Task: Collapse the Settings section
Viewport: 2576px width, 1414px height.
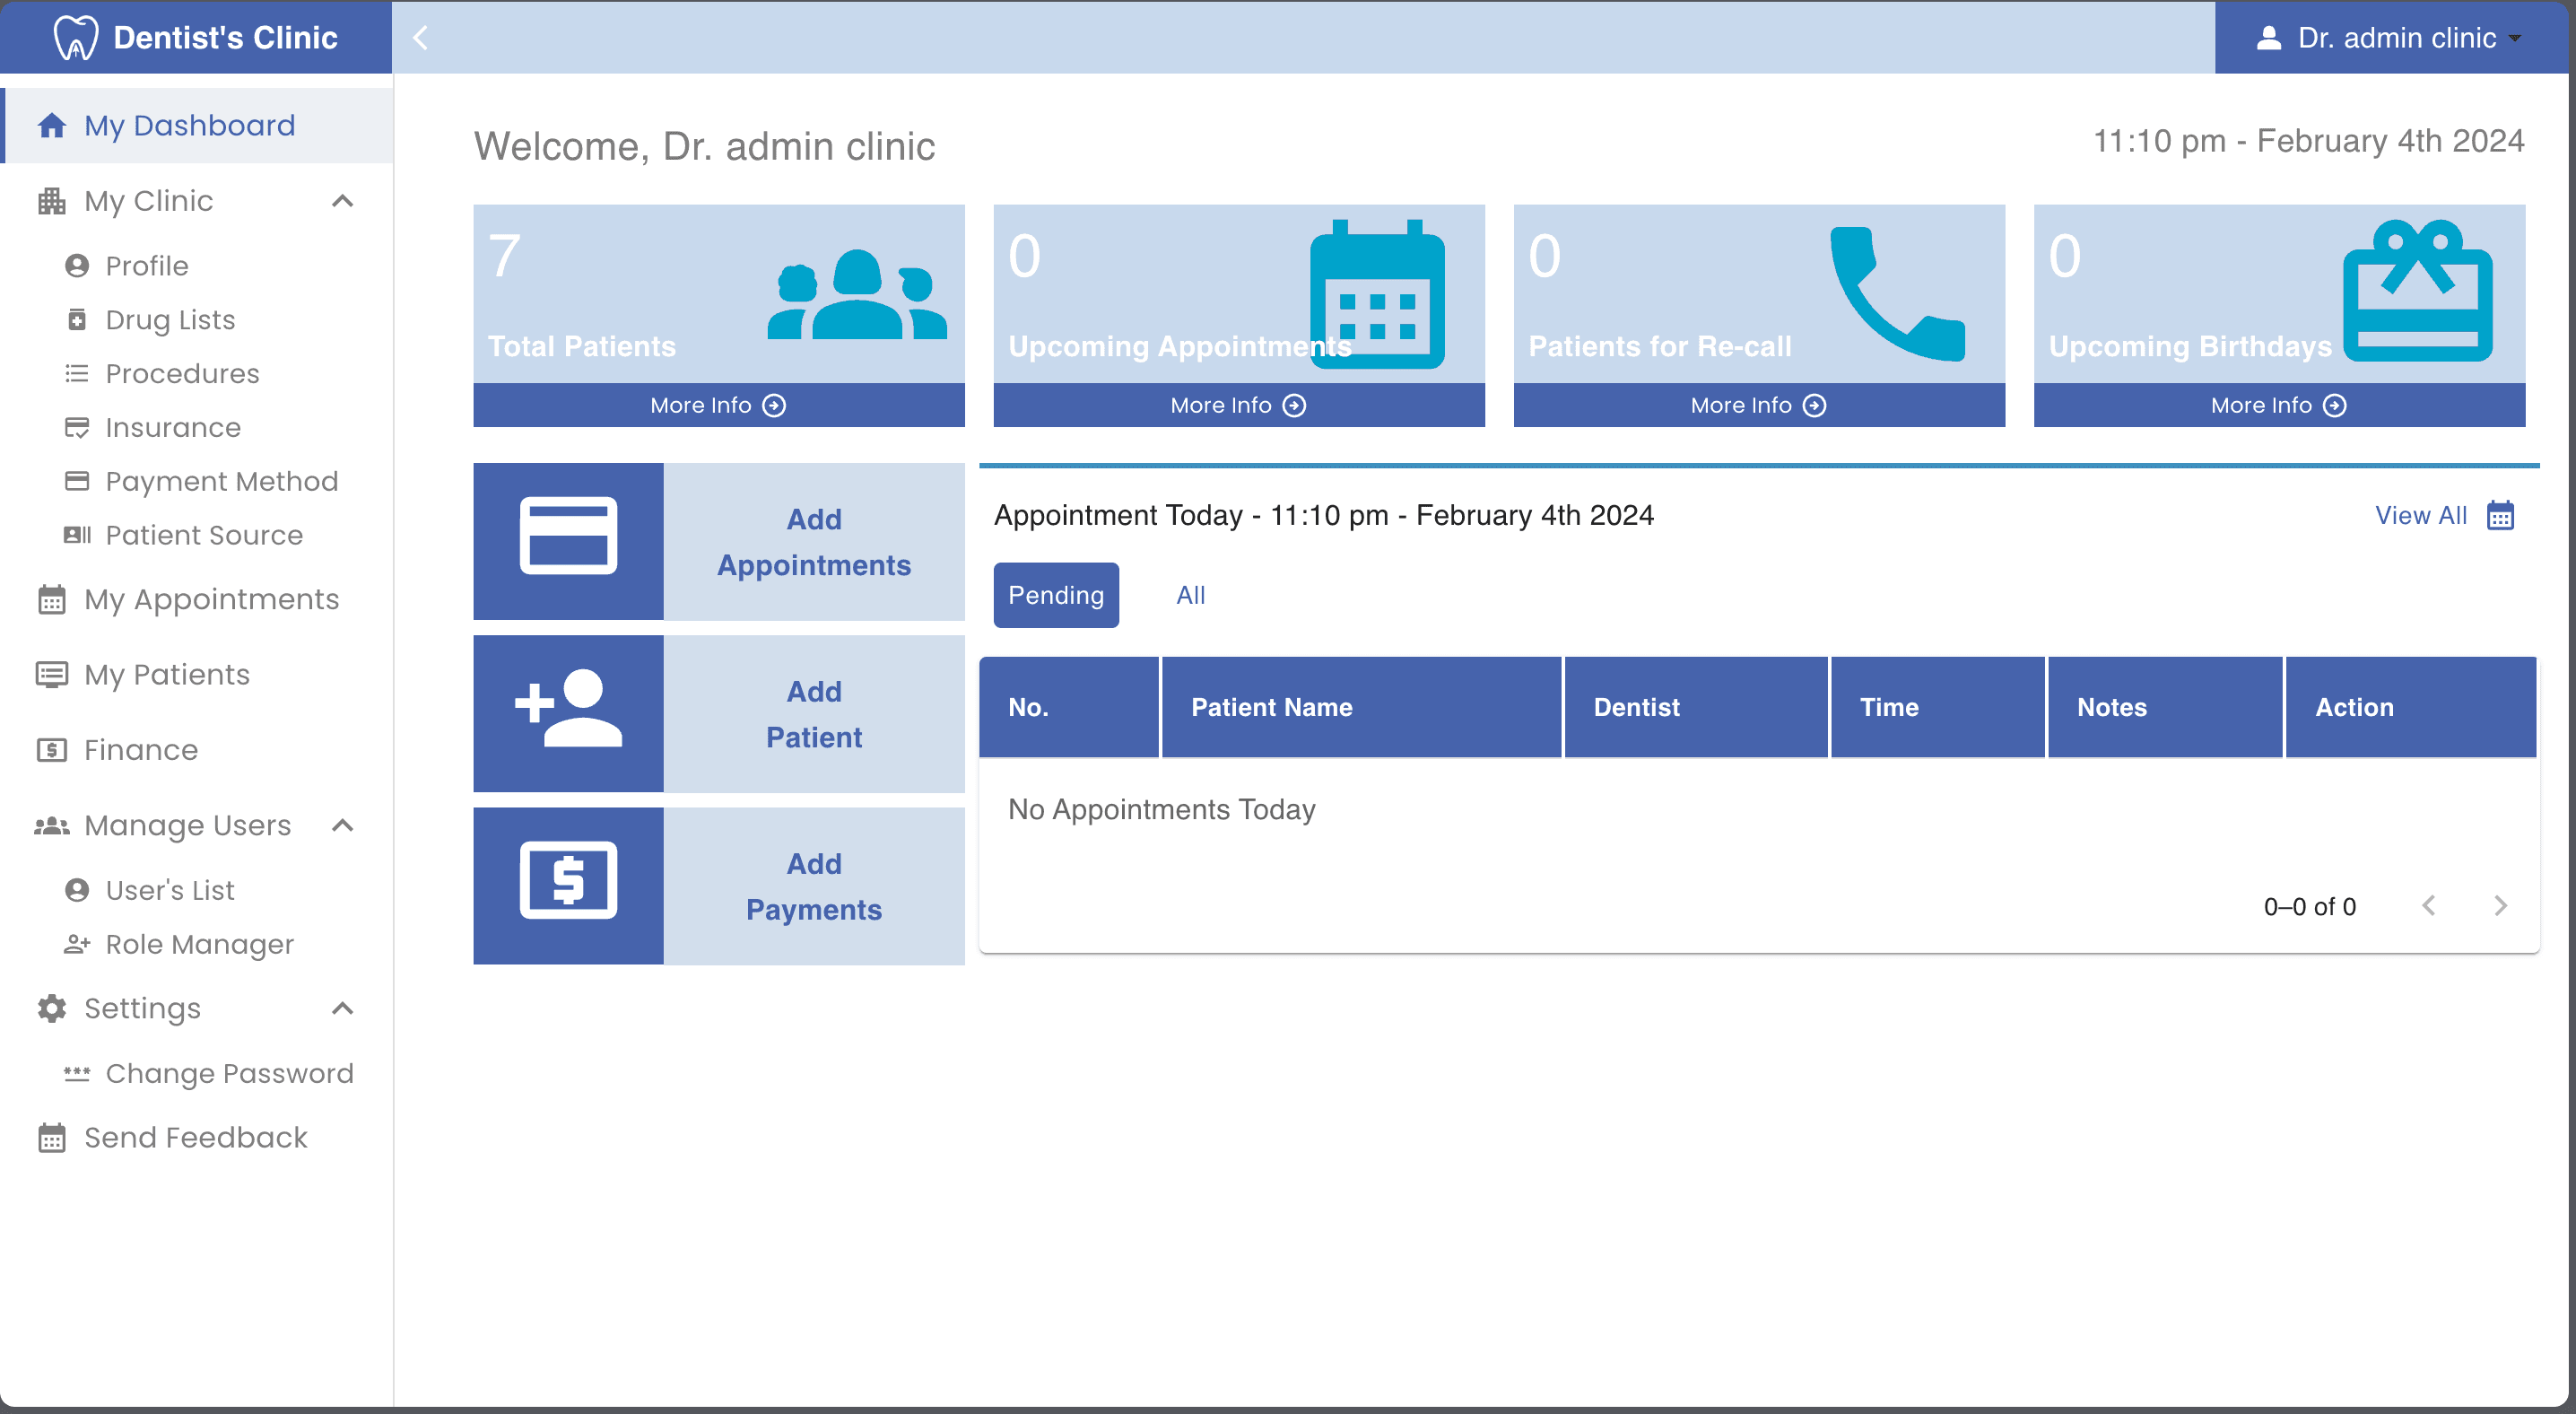Action: click(x=343, y=1008)
